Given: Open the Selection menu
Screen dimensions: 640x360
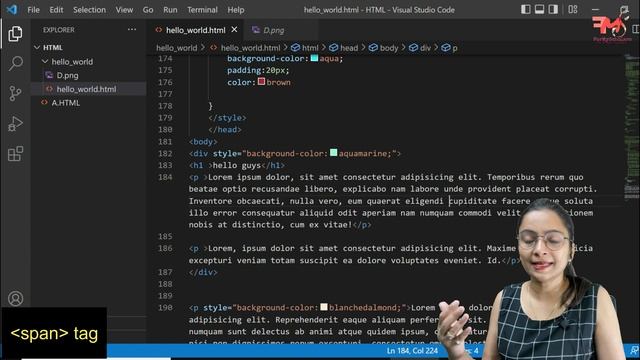Looking at the screenshot, I should (89, 10).
